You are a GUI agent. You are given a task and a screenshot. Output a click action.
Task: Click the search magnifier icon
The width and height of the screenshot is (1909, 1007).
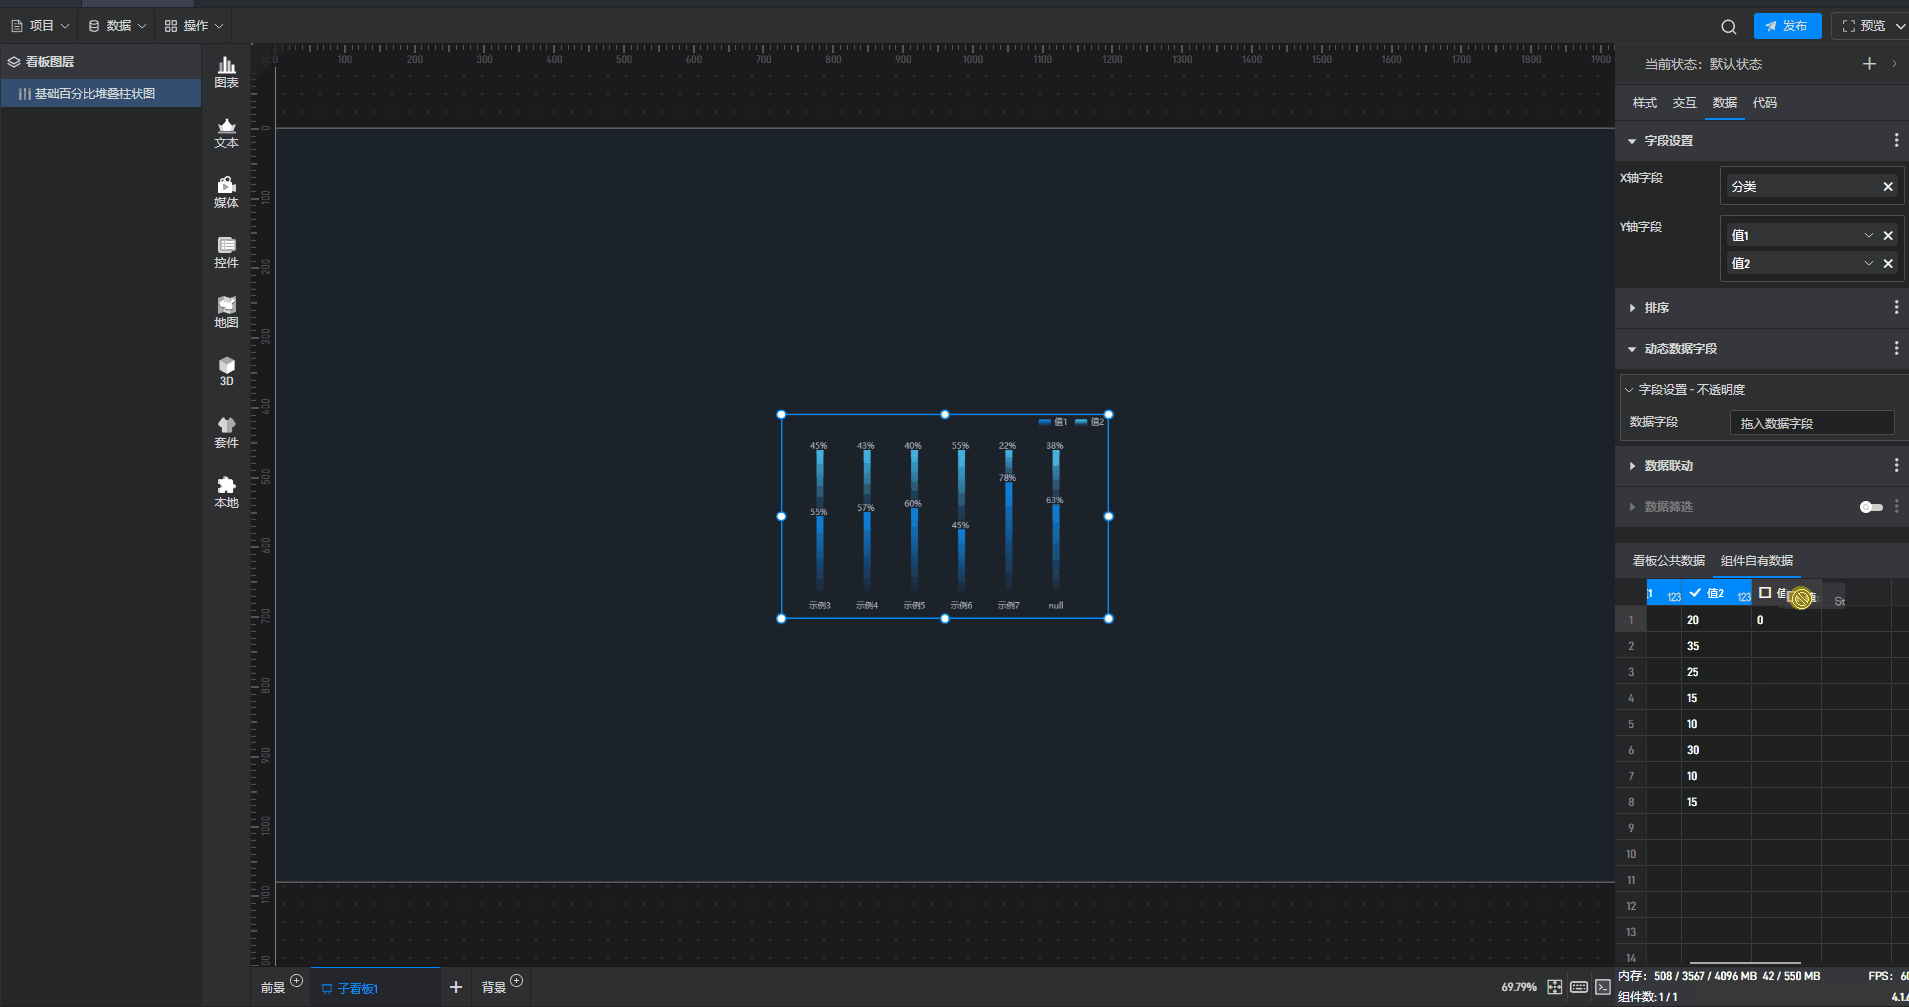tap(1728, 27)
